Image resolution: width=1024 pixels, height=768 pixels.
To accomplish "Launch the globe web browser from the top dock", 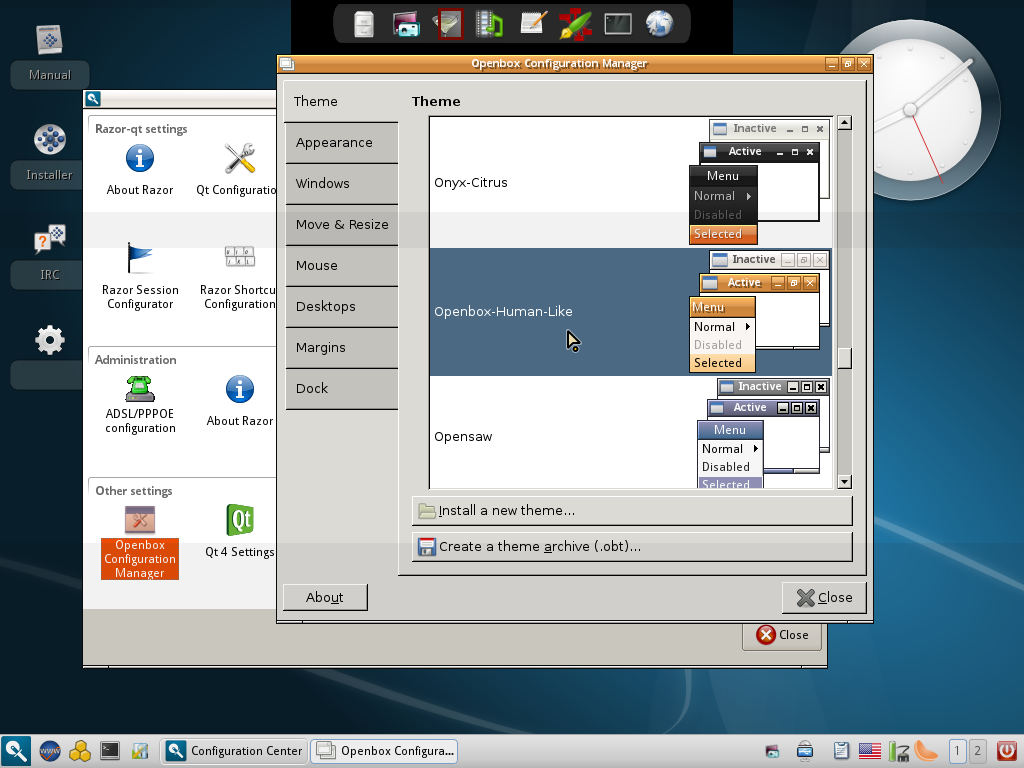I will coord(660,24).
